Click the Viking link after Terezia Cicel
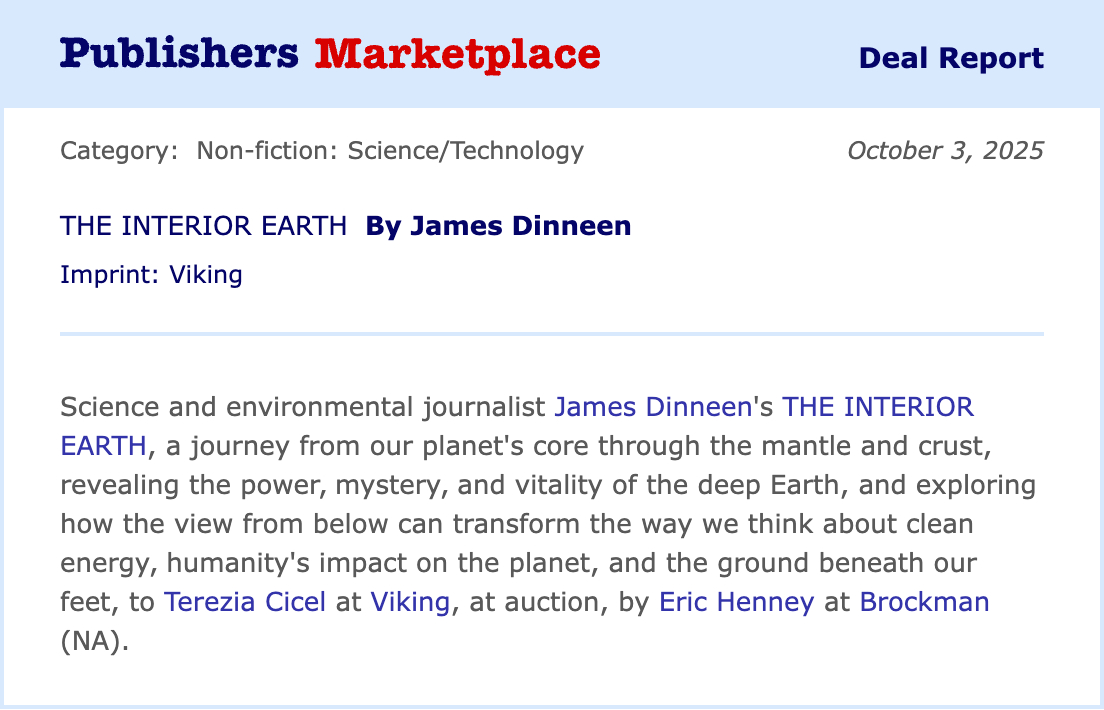The height and width of the screenshot is (710, 1104). click(x=410, y=602)
